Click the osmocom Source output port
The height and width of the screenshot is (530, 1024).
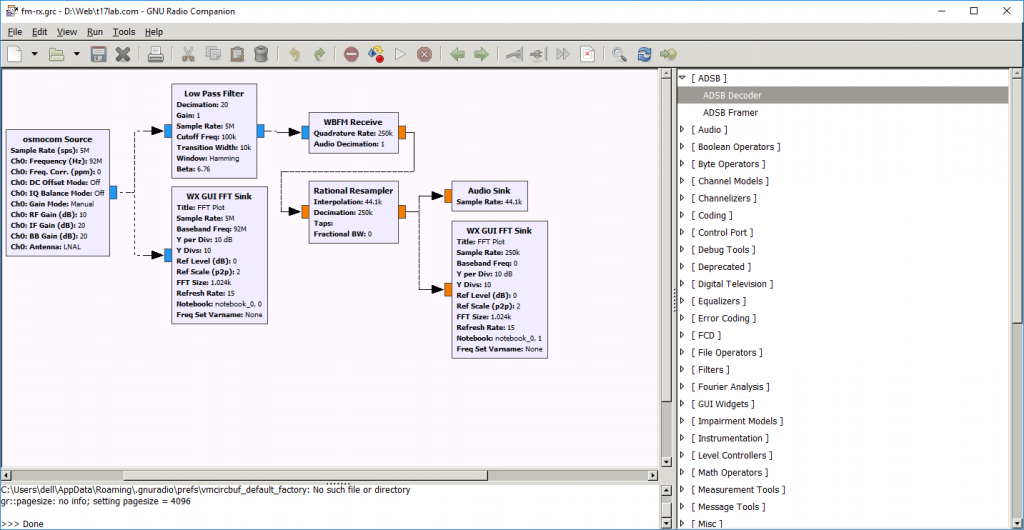(x=114, y=192)
